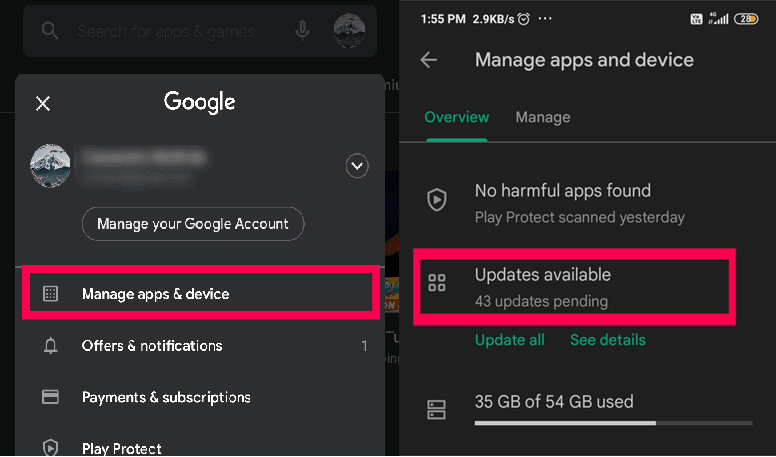
Task: Tap the storage usage progress bar
Action: pyautogui.click(x=614, y=423)
